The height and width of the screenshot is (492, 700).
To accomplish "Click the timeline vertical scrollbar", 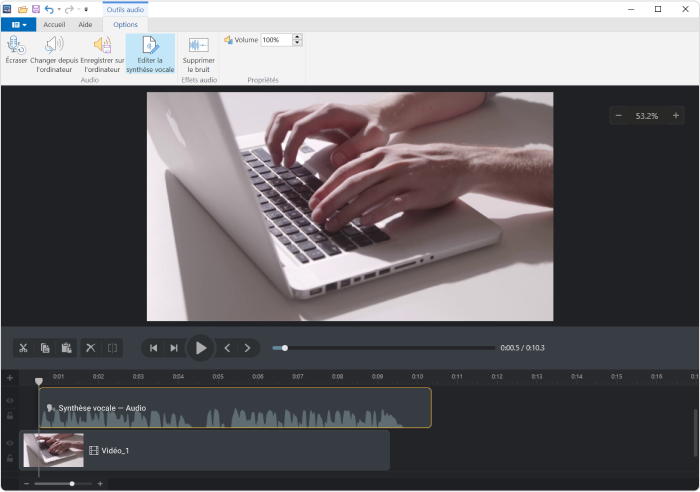I will (x=696, y=432).
